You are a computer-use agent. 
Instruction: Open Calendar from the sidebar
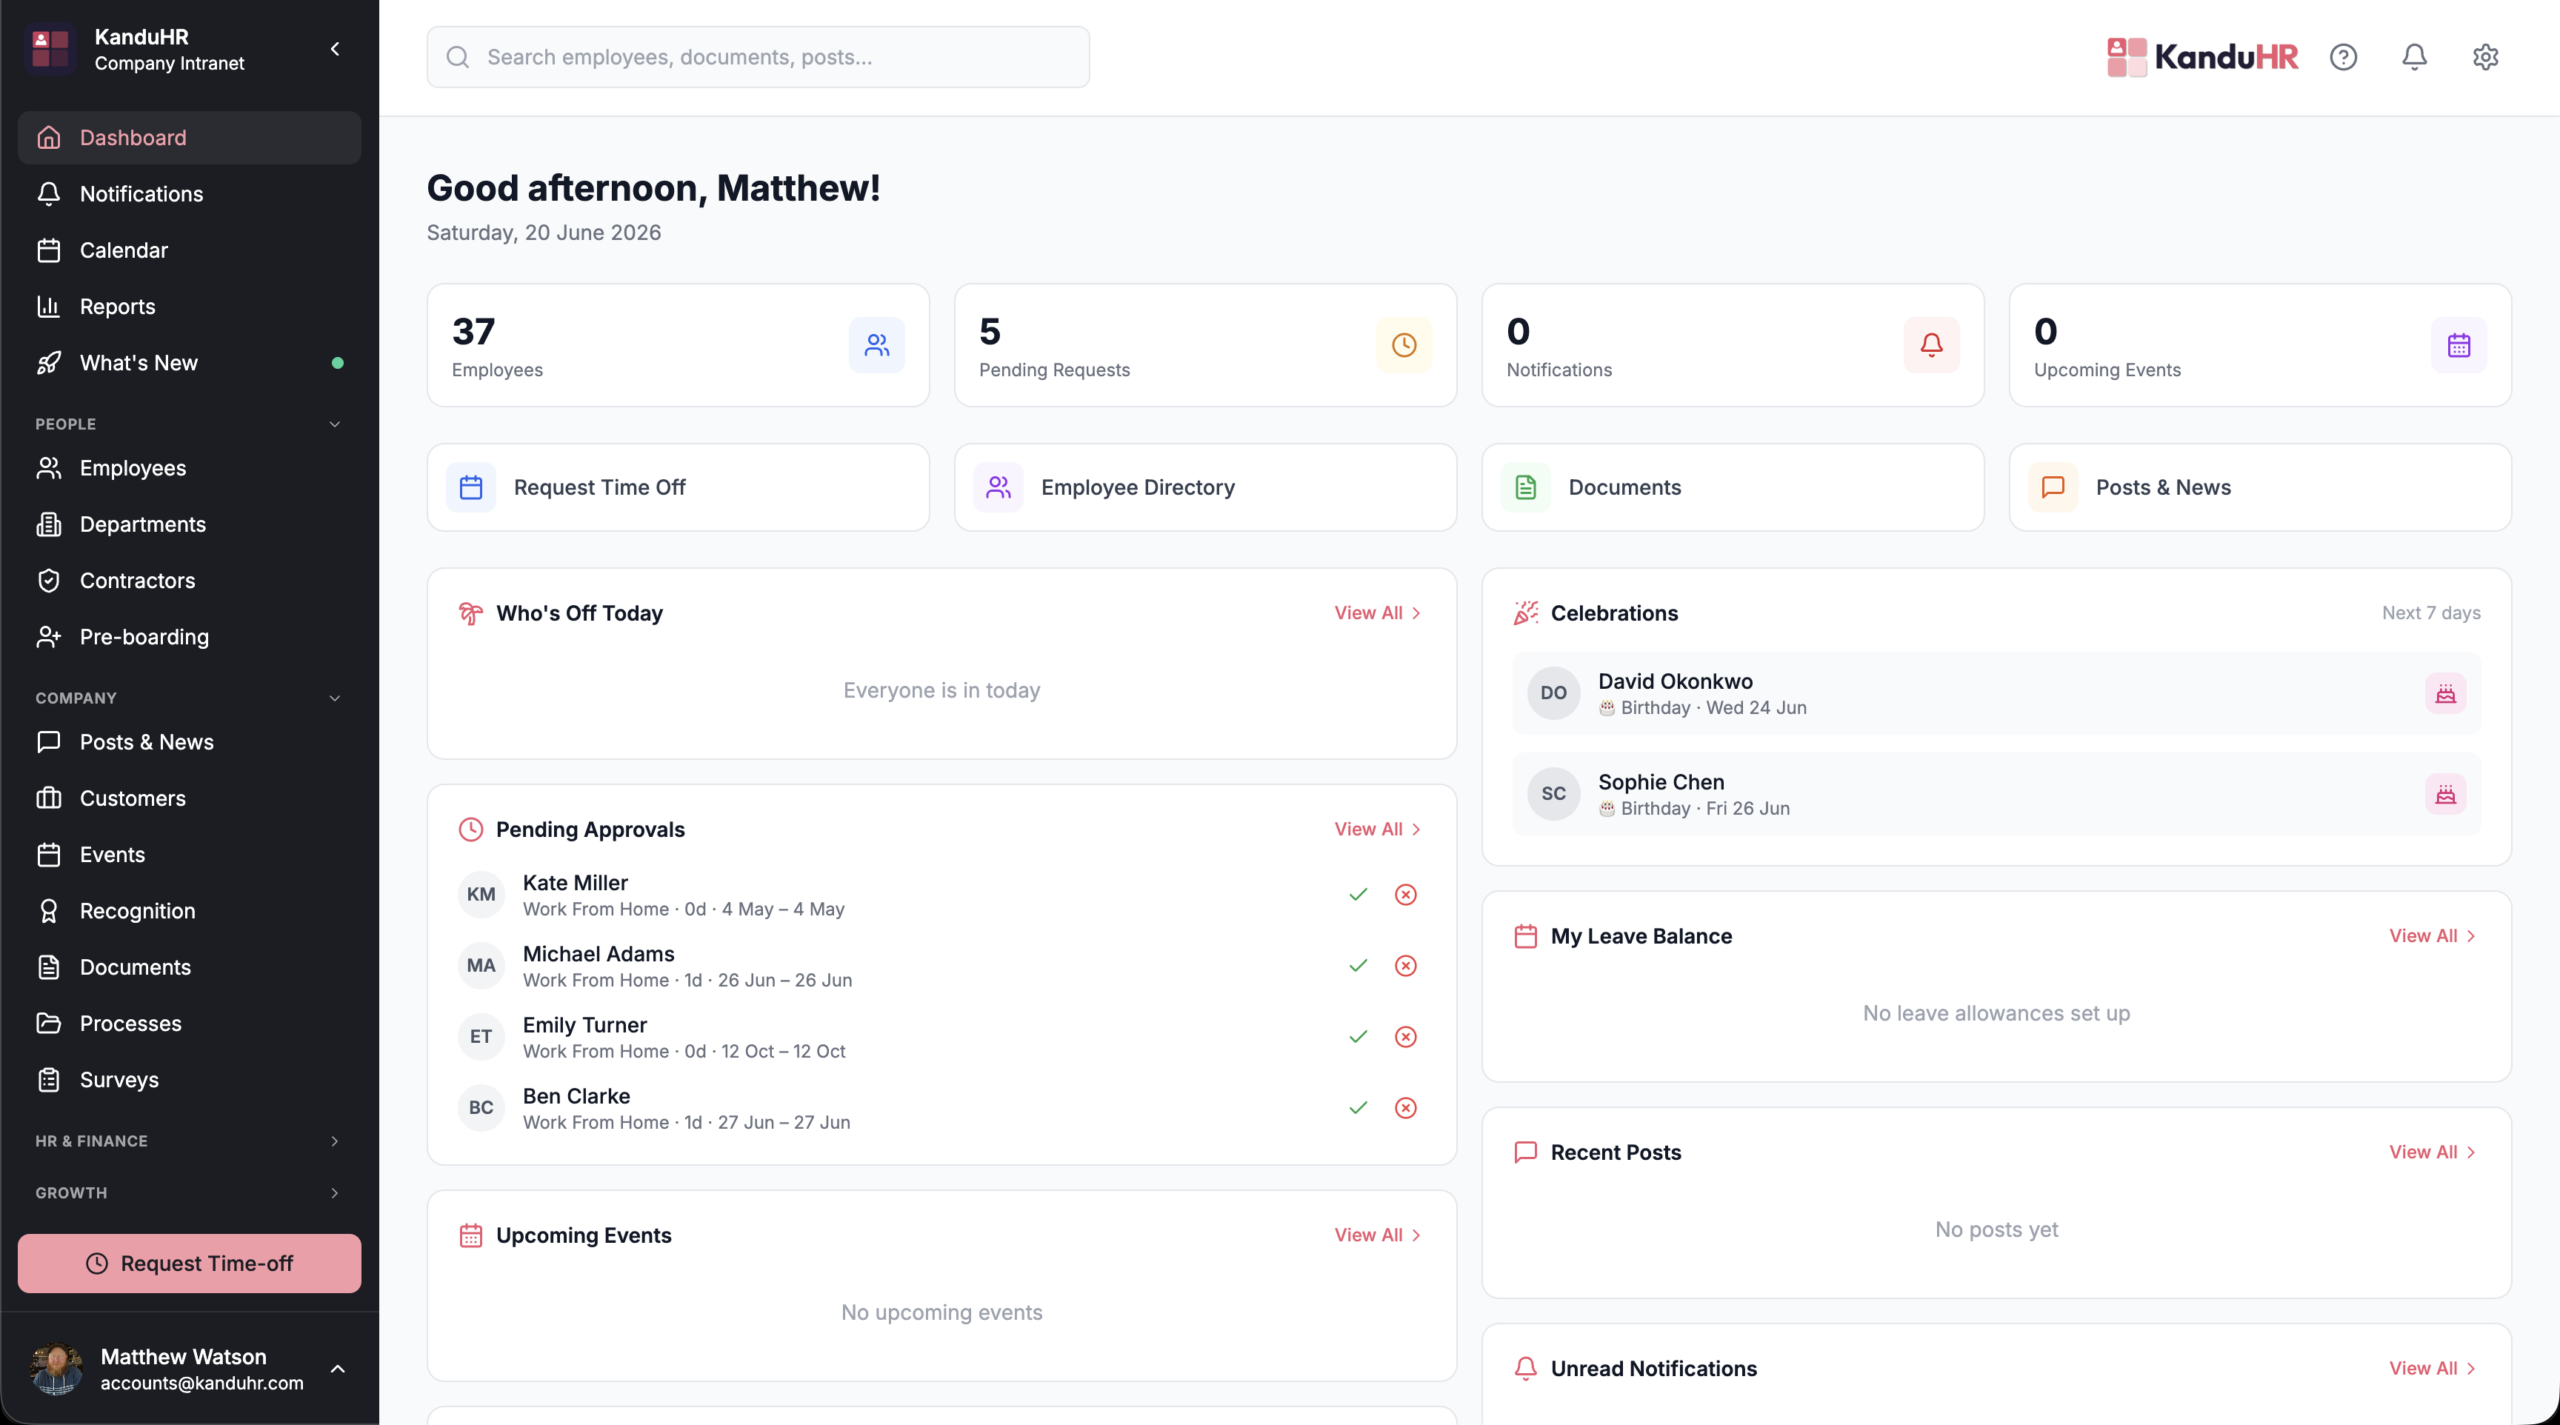[189, 250]
